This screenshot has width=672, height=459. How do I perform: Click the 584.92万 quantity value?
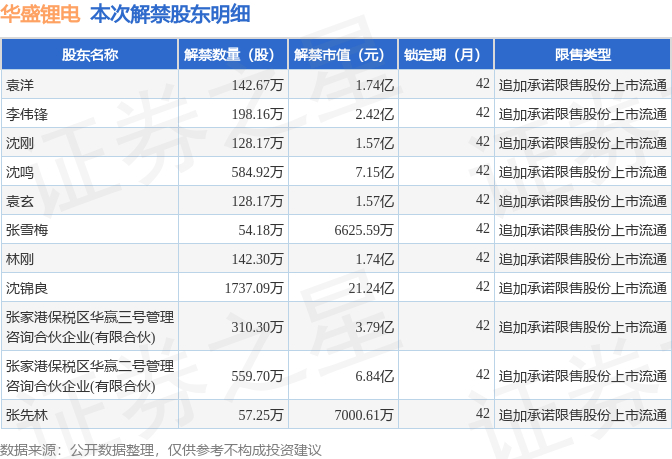[x=257, y=172]
